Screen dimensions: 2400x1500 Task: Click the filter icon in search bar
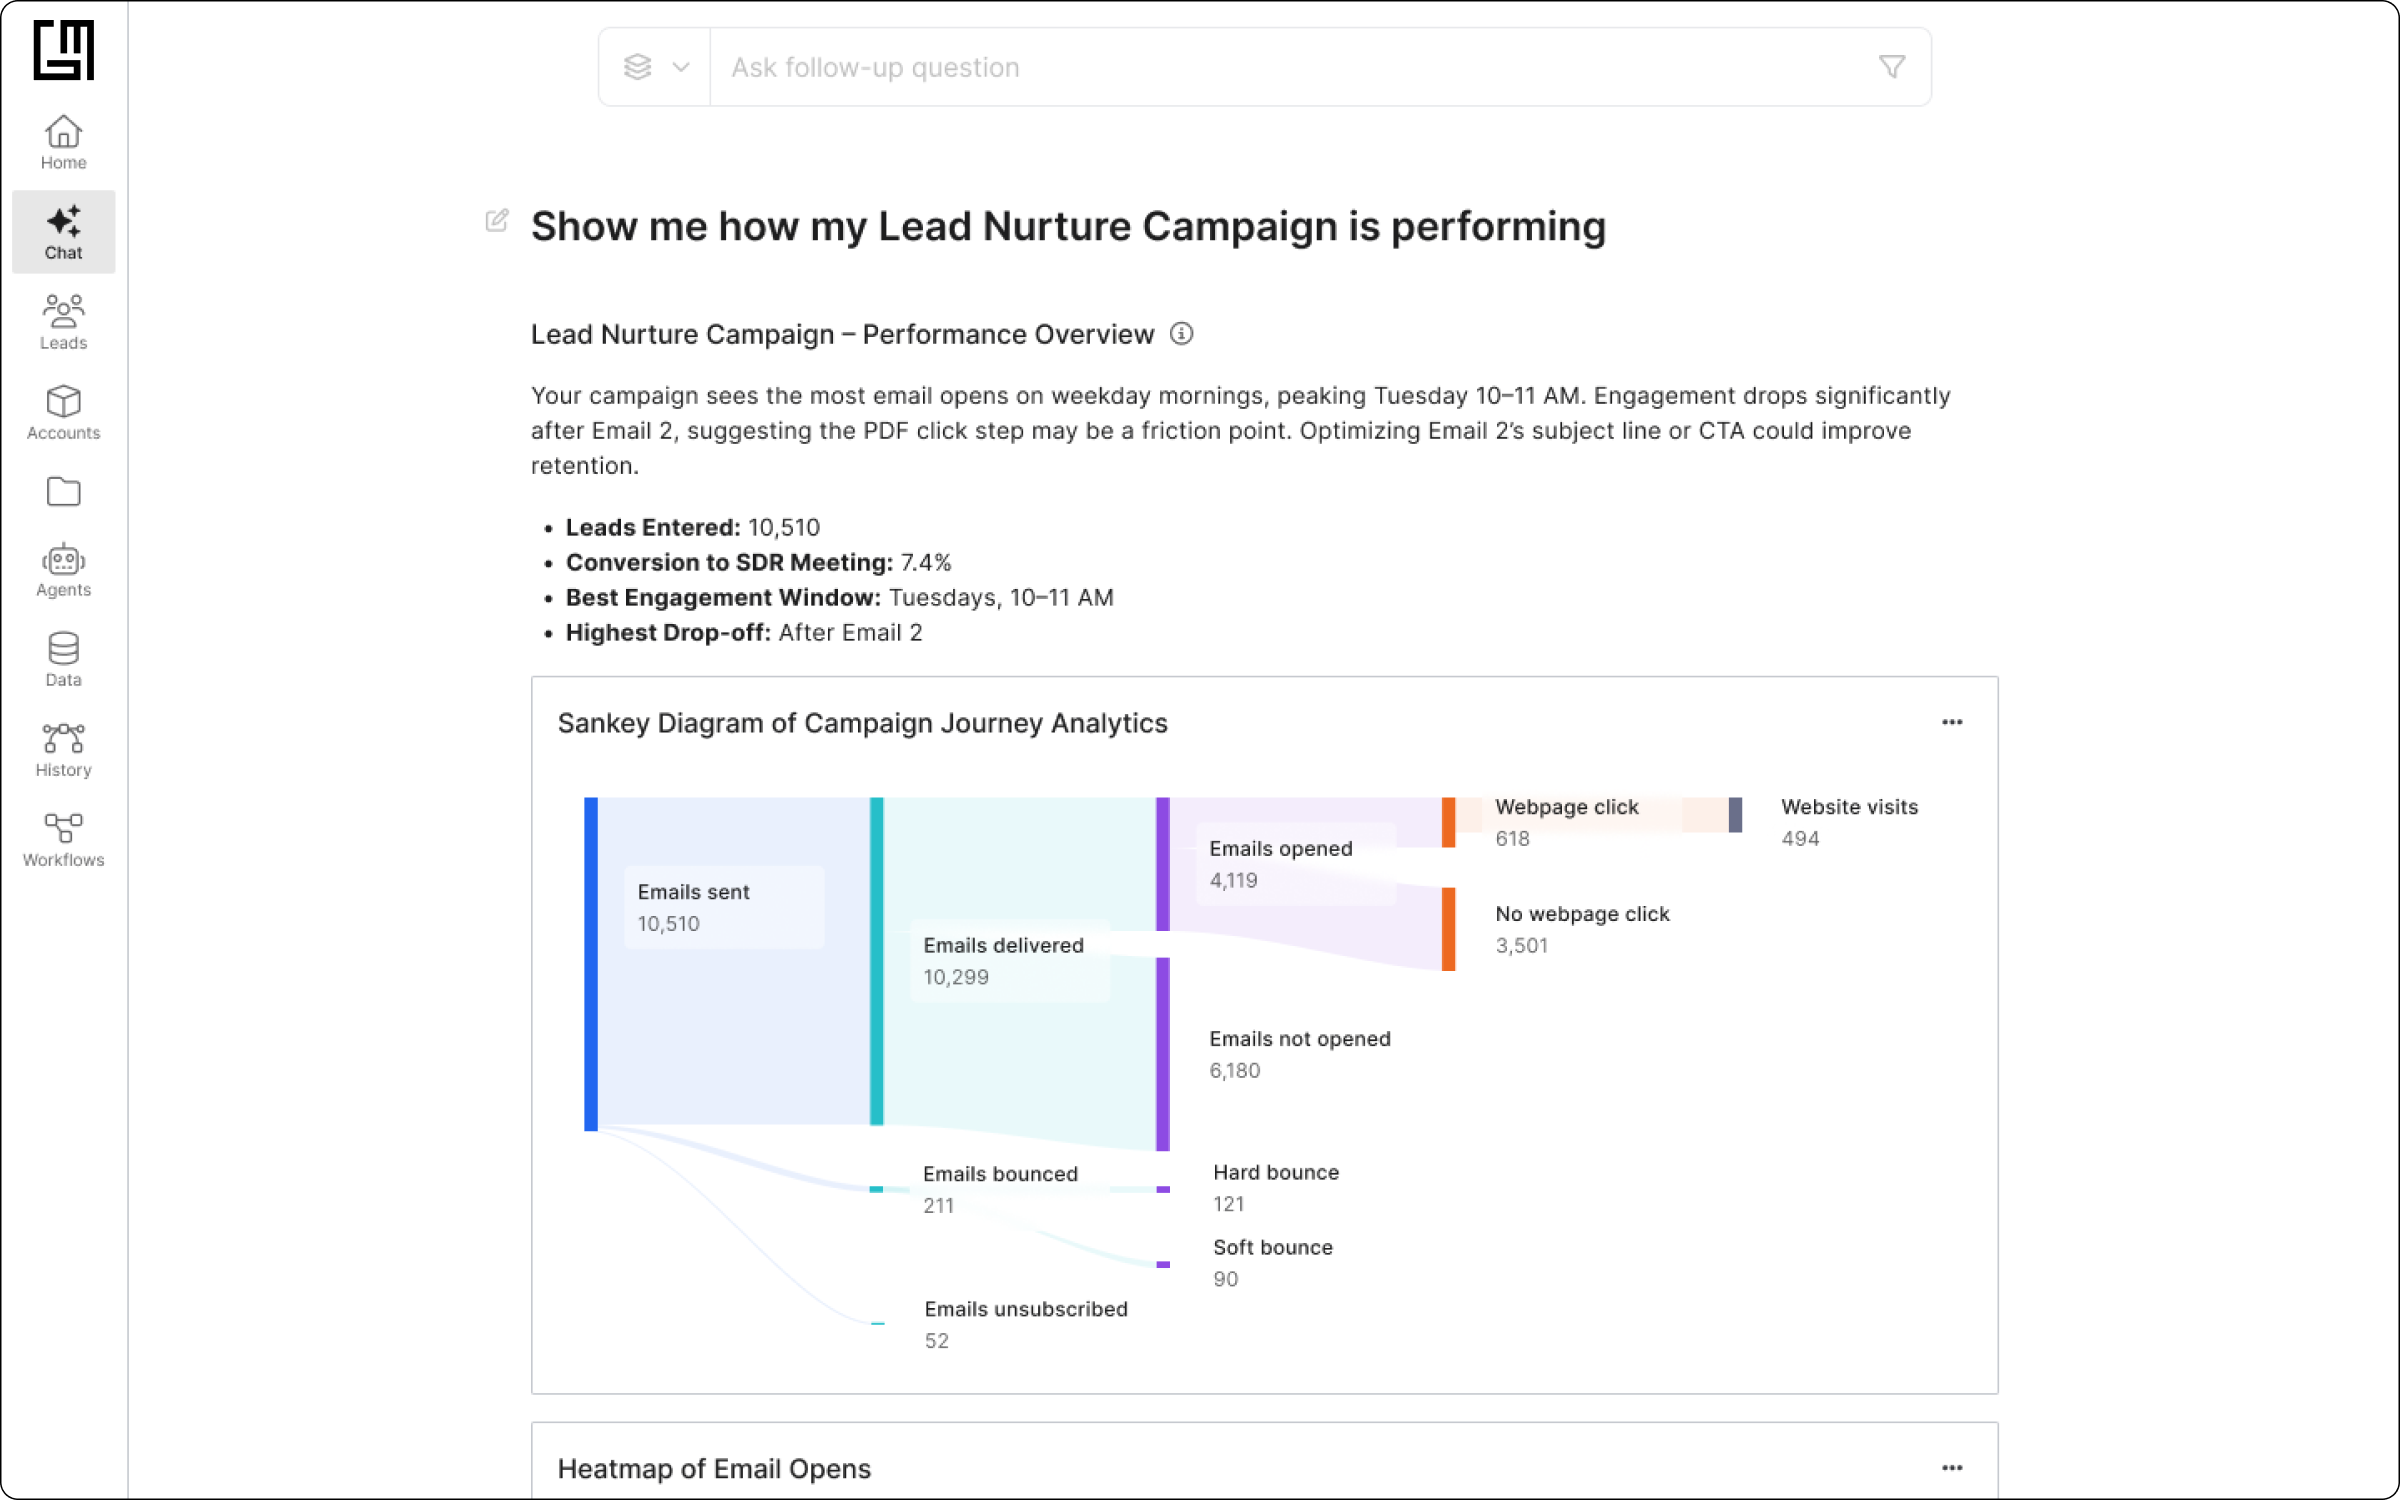click(x=1891, y=67)
